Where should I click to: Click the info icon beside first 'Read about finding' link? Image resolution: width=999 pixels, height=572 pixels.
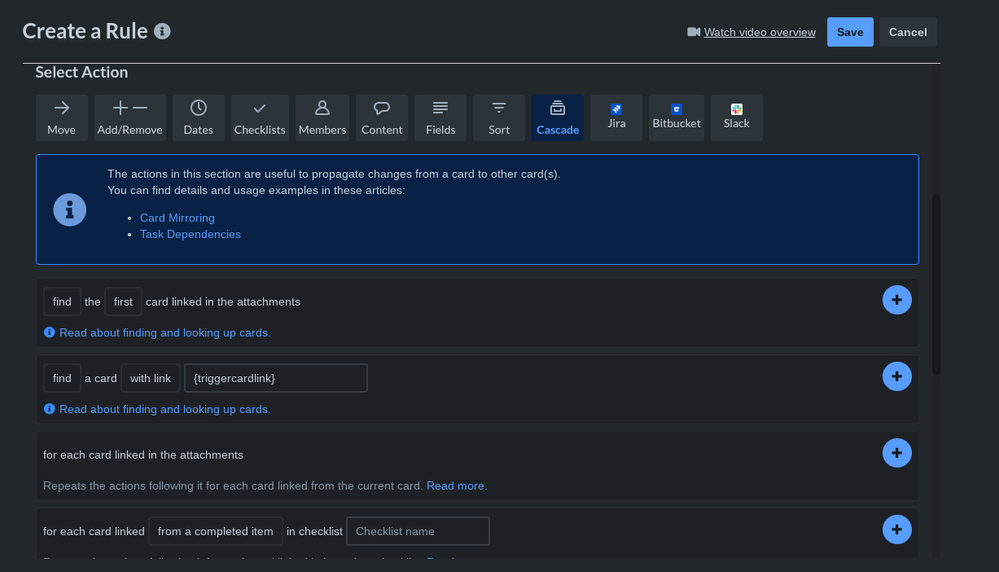click(x=49, y=332)
